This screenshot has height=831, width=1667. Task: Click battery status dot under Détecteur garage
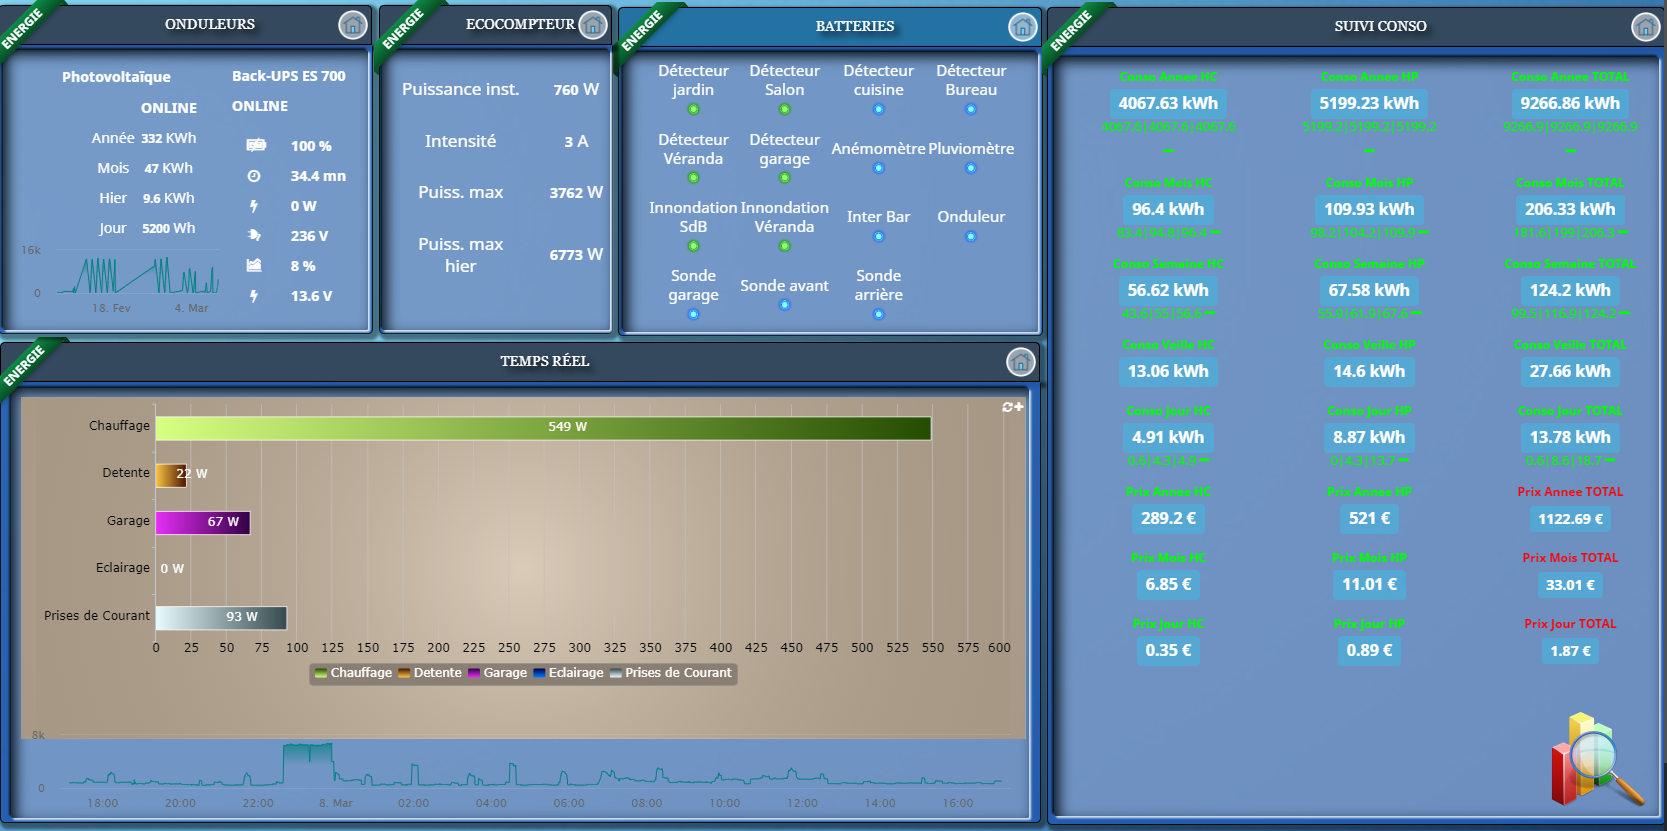tap(784, 178)
